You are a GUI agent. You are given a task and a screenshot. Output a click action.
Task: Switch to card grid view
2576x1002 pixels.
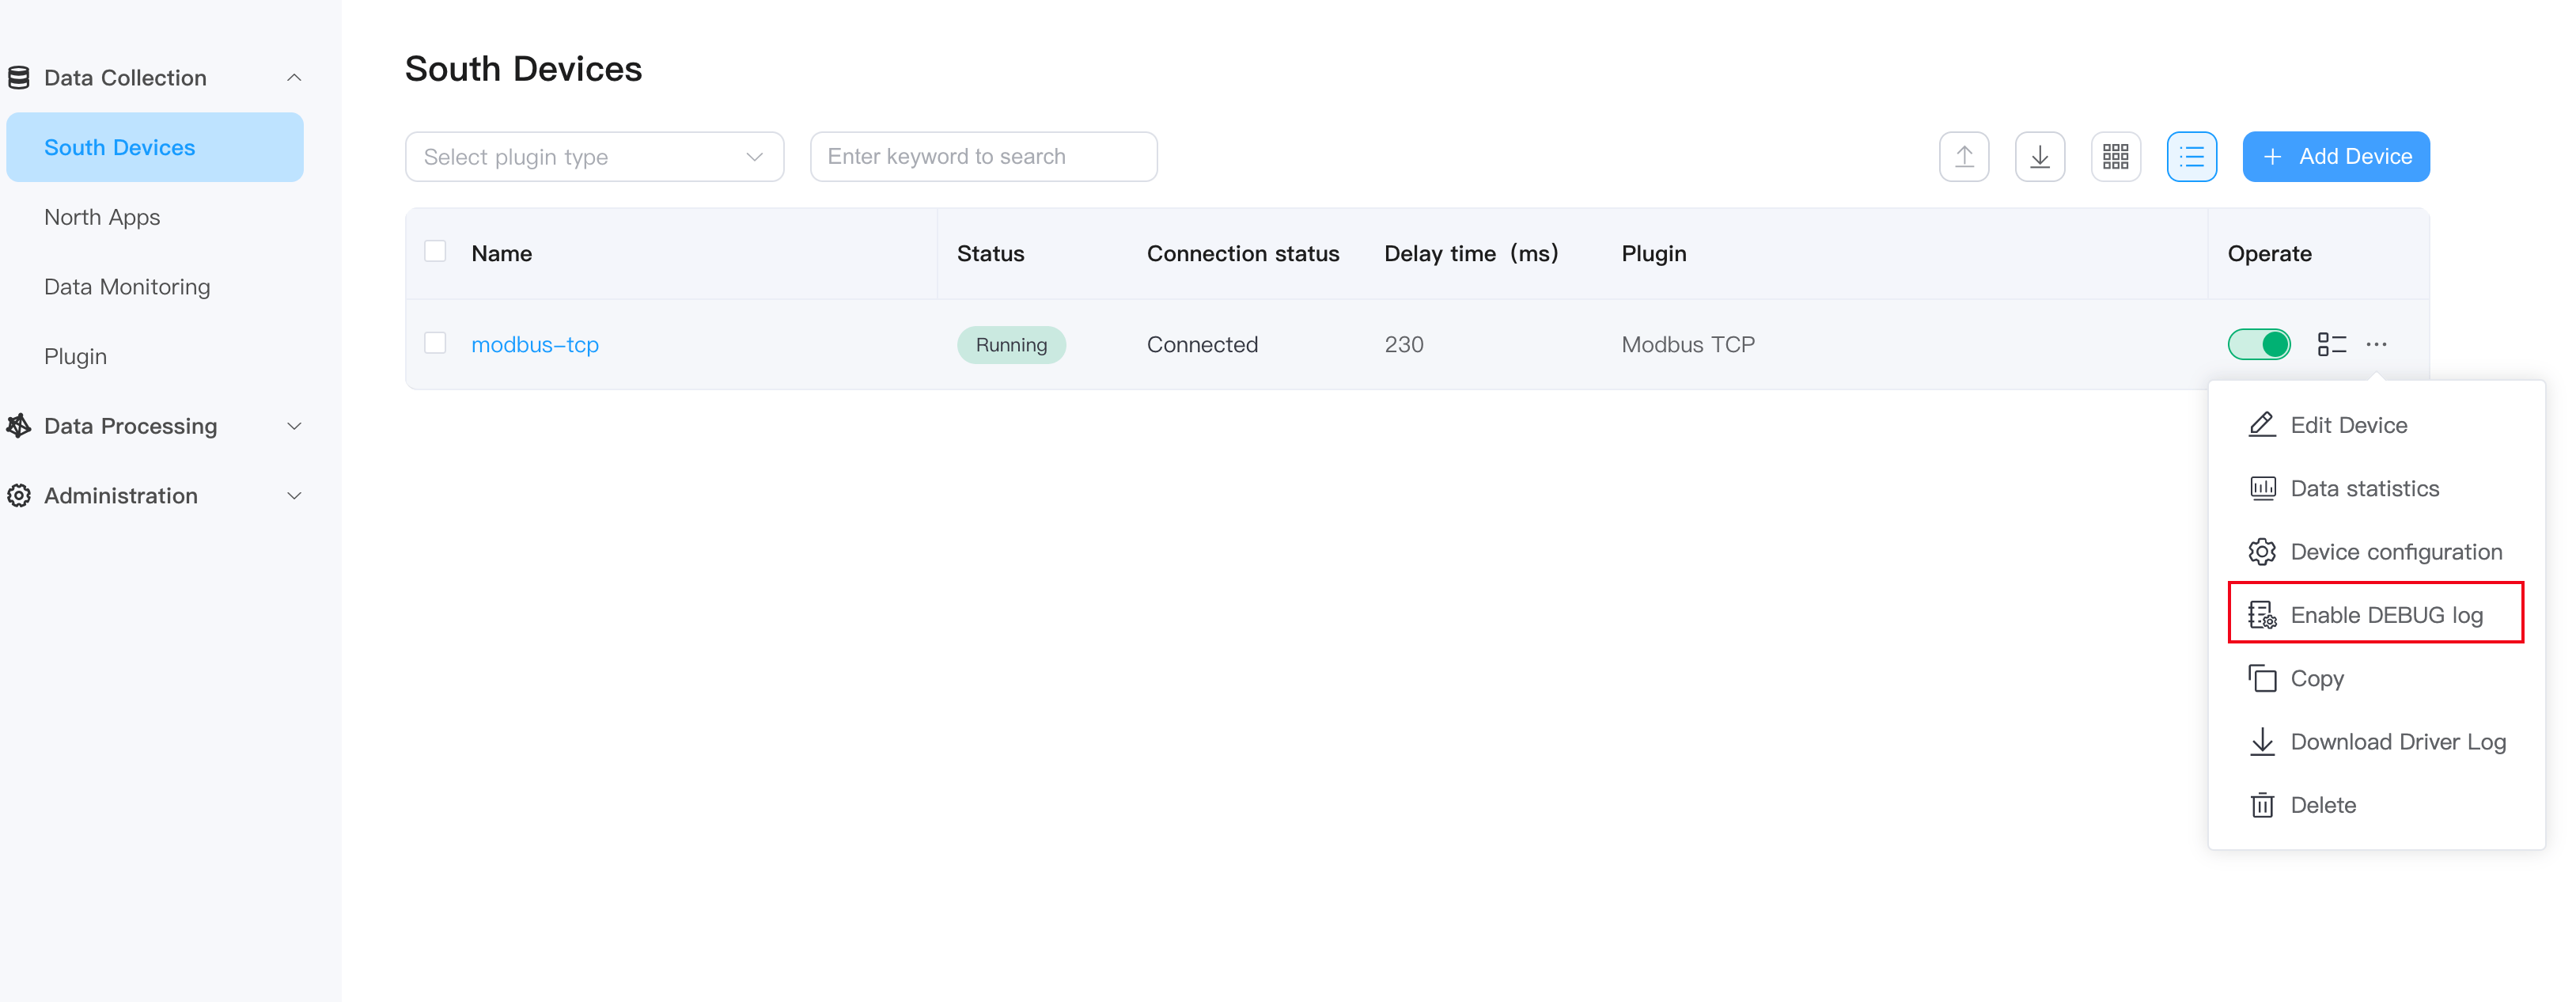coord(2115,157)
